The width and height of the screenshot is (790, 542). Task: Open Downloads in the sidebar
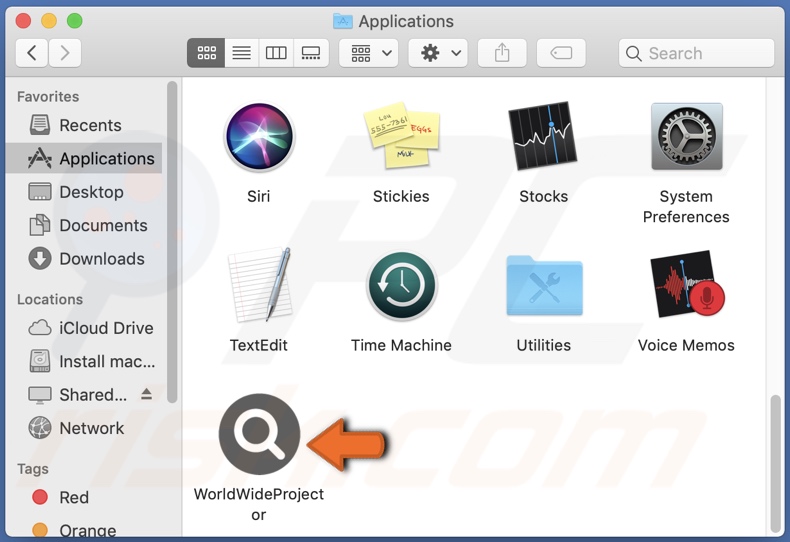coord(84,258)
